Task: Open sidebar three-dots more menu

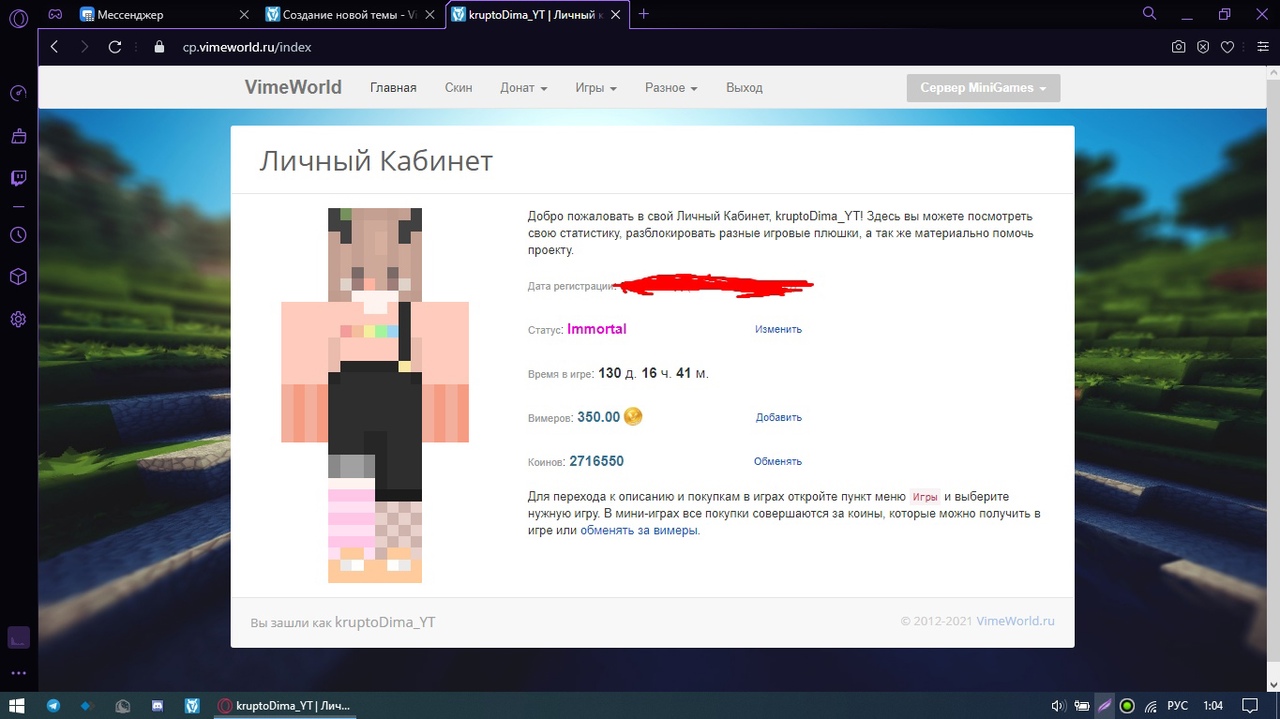Action: 18,674
